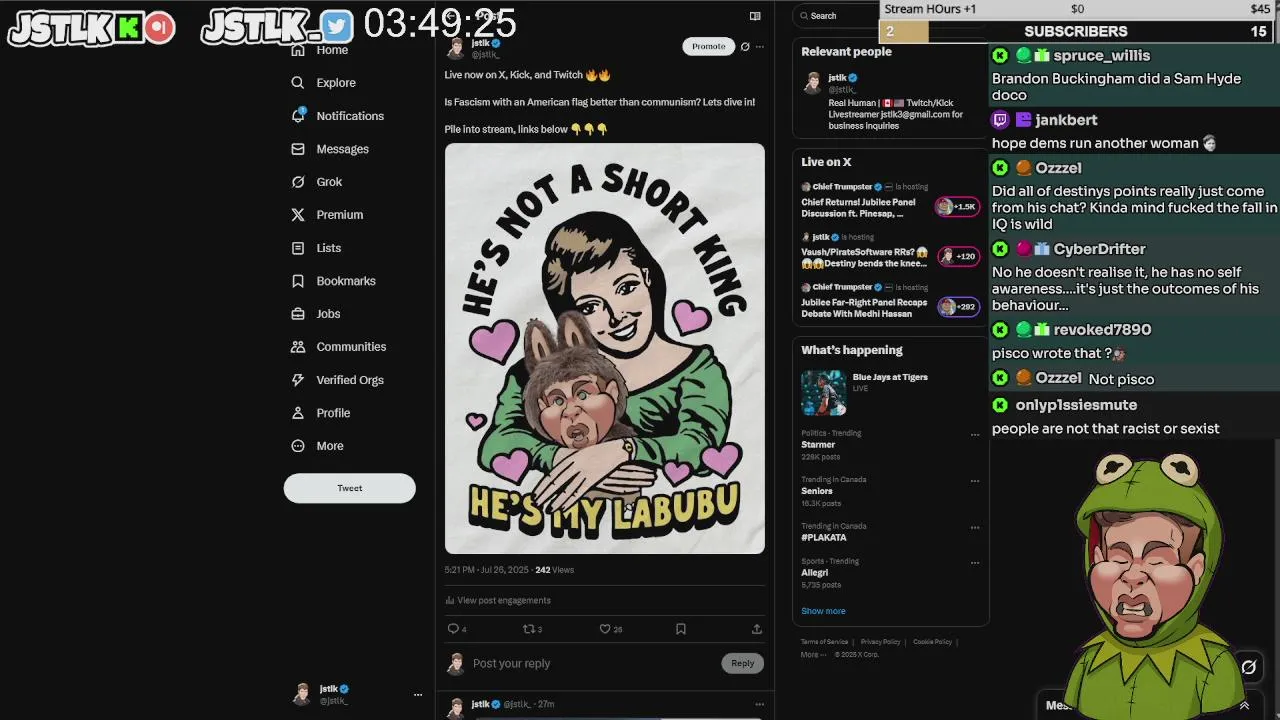Open the three-dot menu beside Seniors trend
Viewport: 1280px width, 720px height.
tap(975, 480)
